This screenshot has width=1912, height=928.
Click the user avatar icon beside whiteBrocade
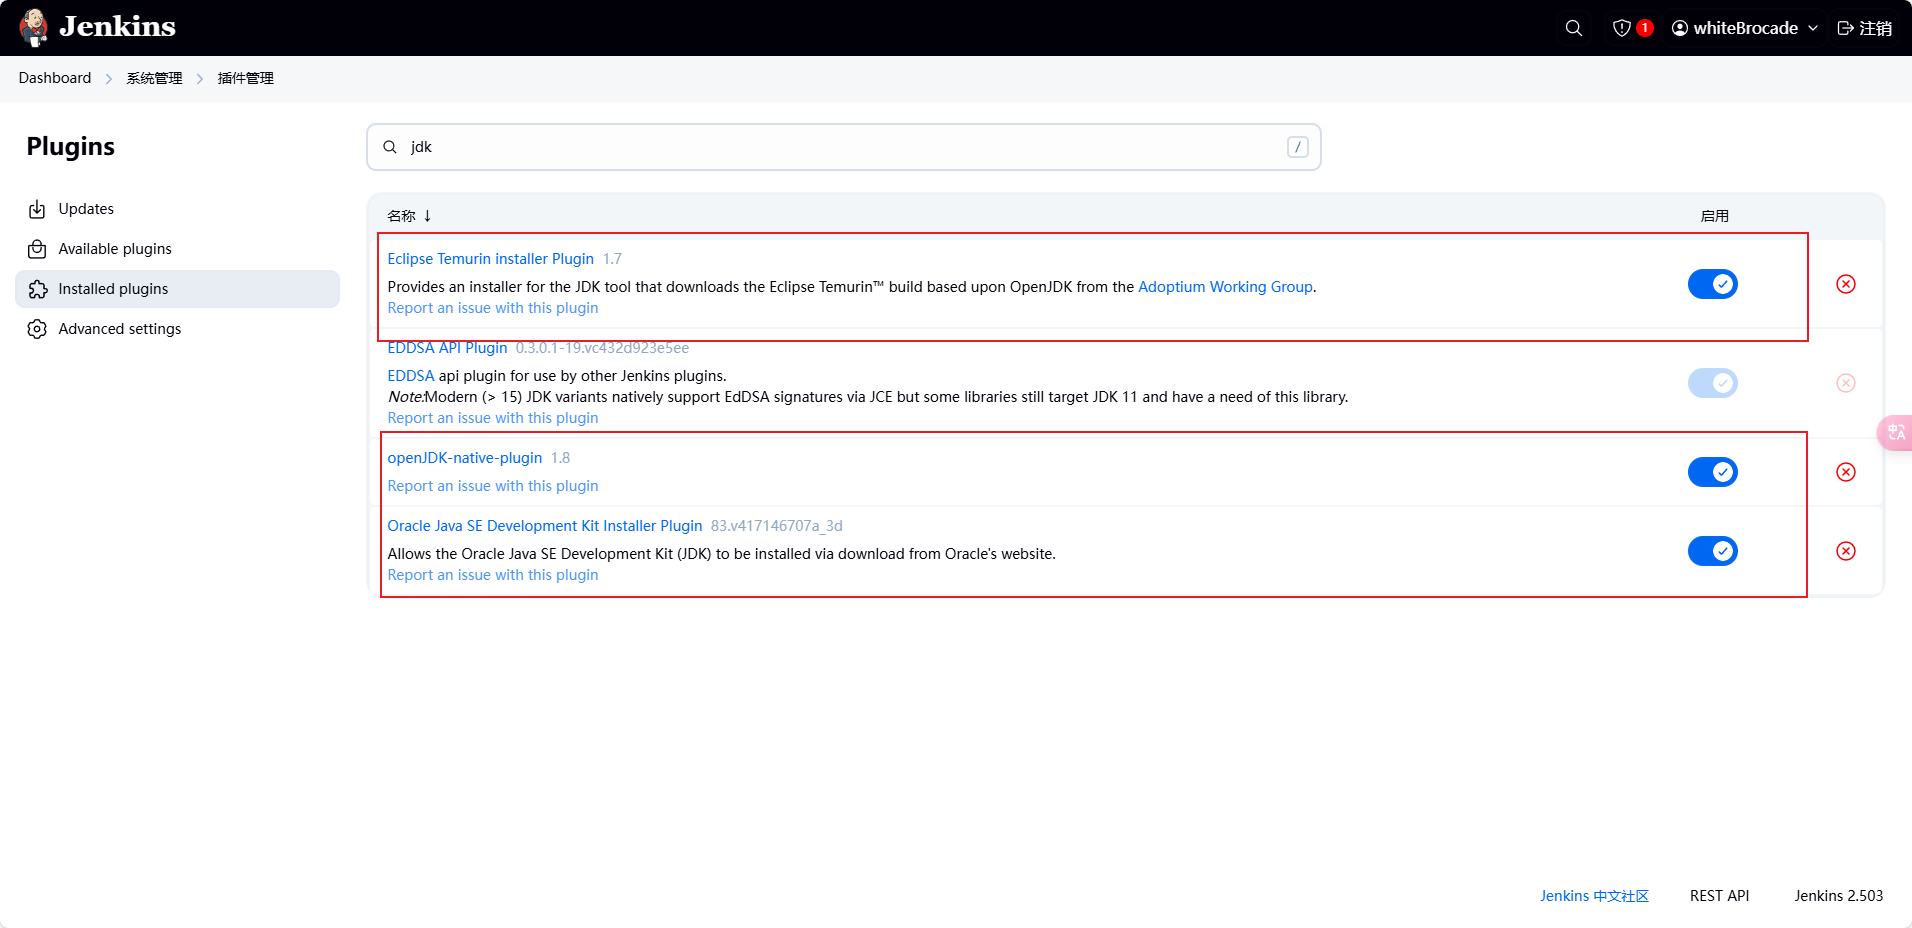click(x=1680, y=28)
